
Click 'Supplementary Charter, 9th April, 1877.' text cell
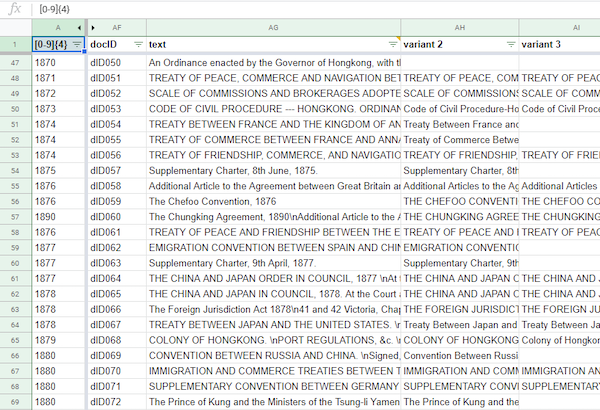pyautogui.click(x=273, y=263)
